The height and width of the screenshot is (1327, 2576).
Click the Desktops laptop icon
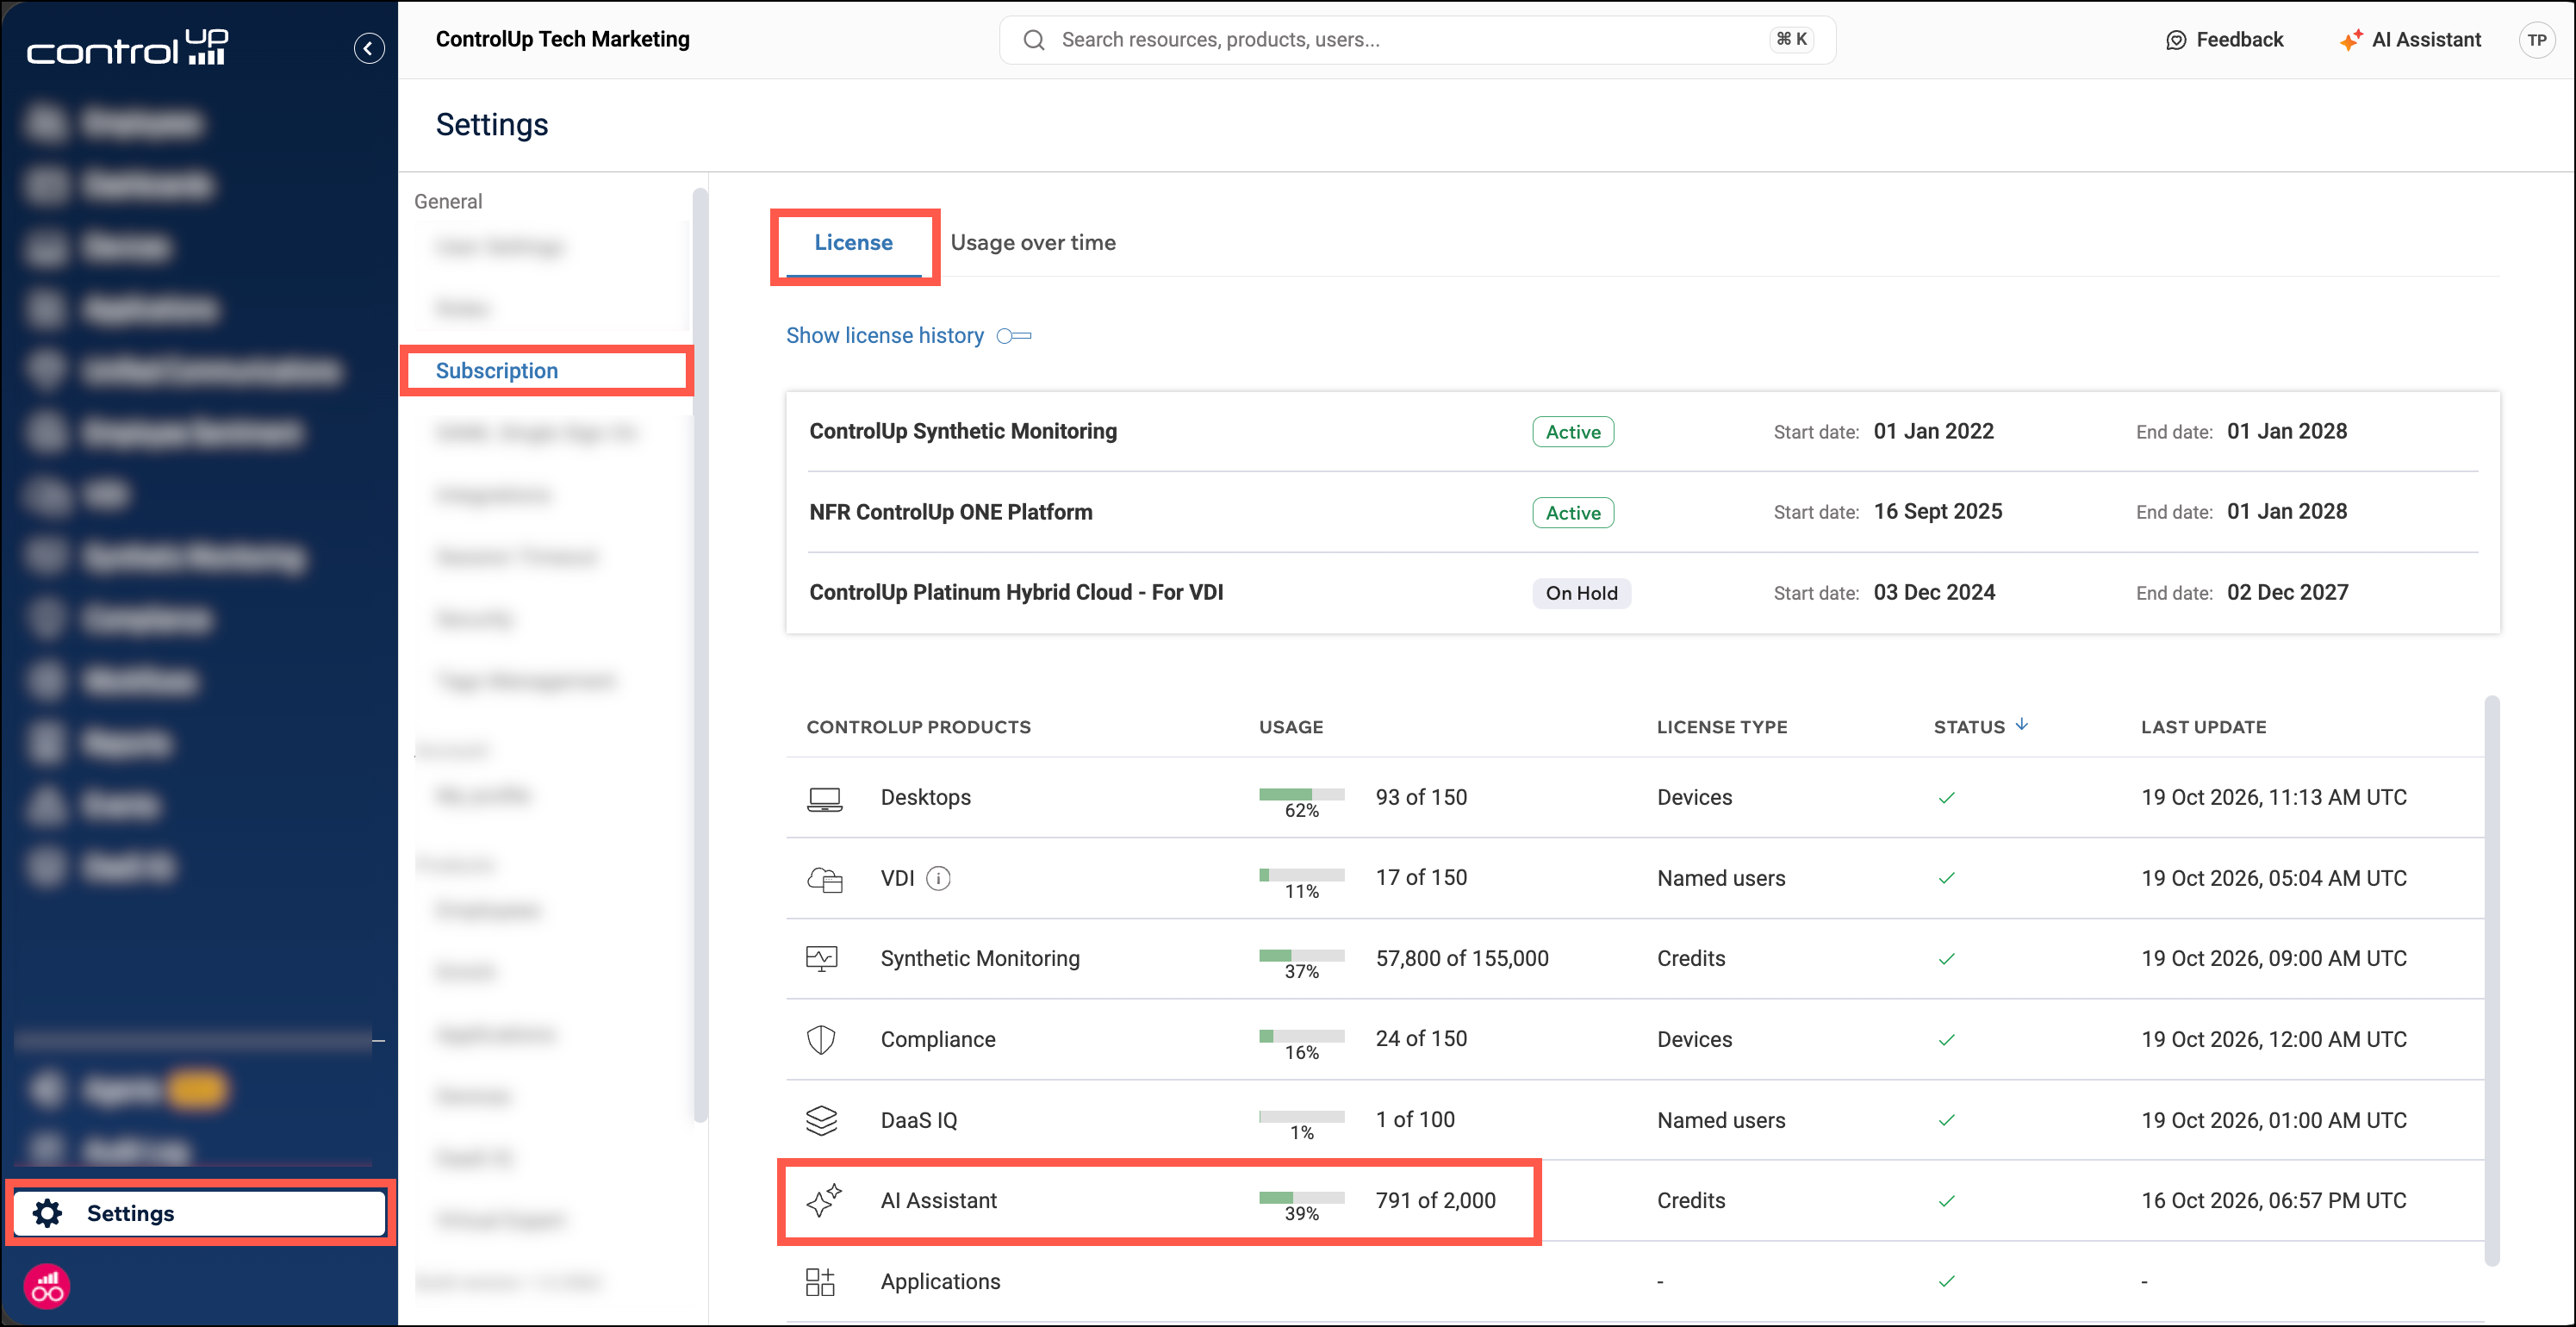coord(824,798)
